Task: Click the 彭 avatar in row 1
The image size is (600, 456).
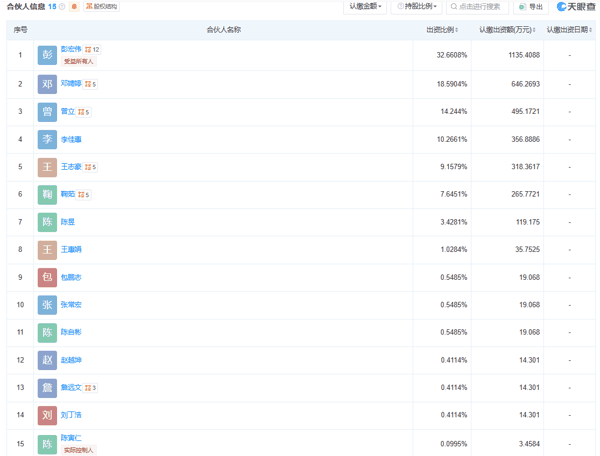Action: [47, 55]
